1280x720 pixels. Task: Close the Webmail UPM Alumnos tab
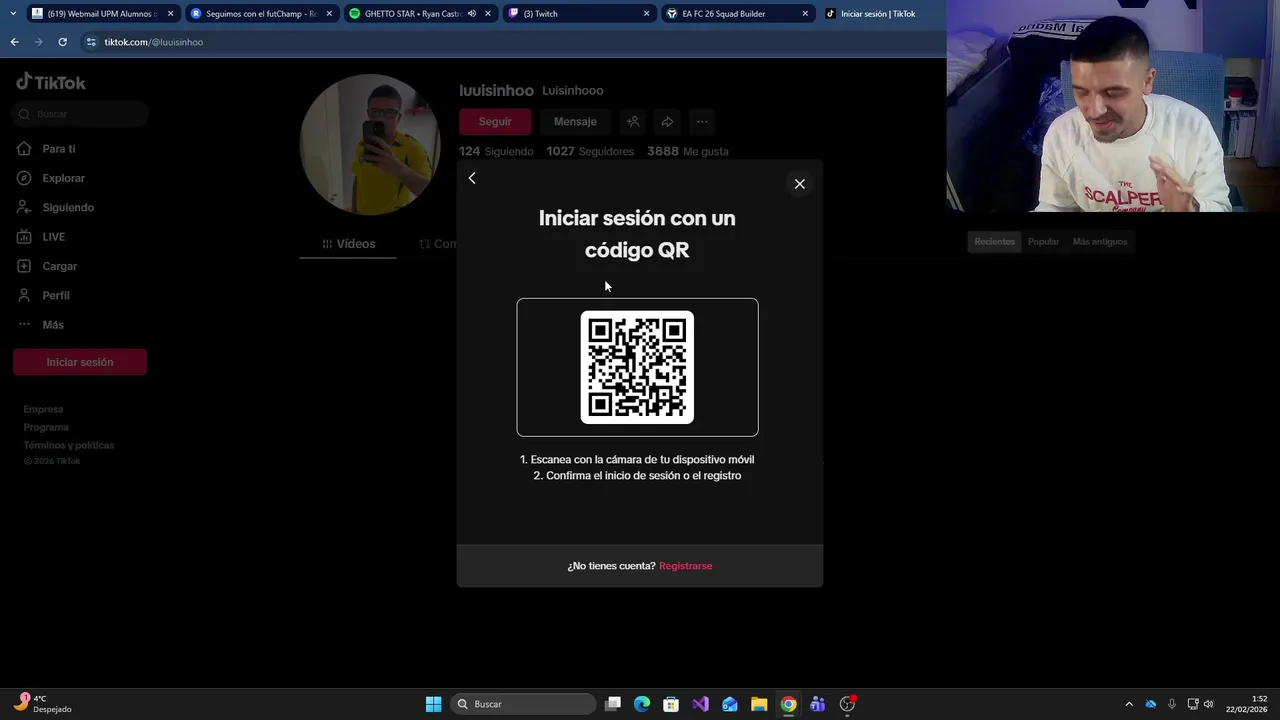coord(170,14)
